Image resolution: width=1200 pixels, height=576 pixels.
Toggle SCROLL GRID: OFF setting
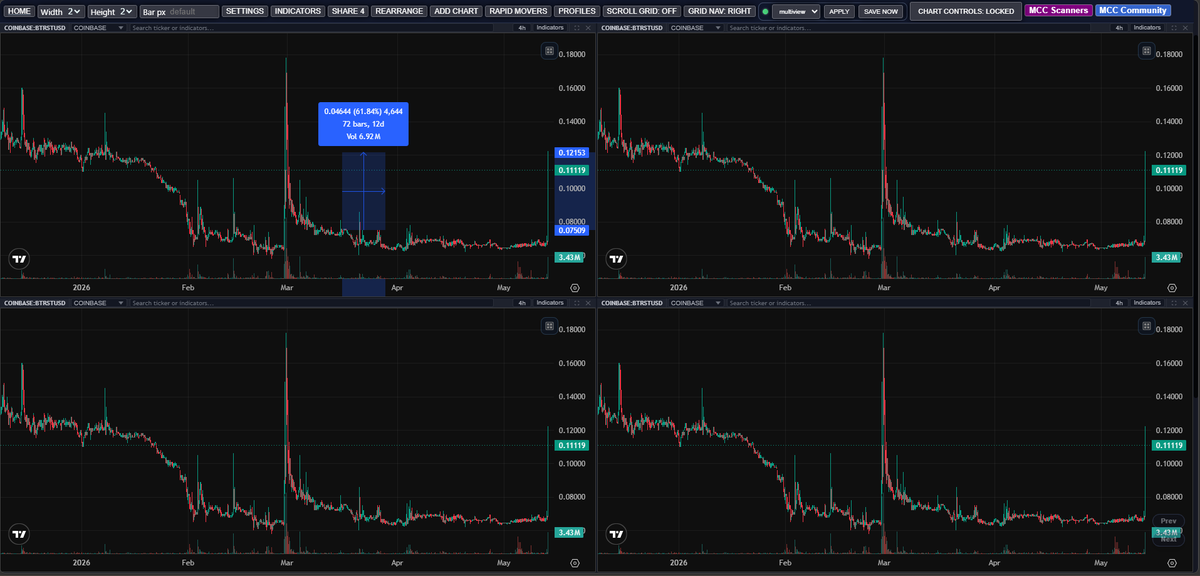(x=641, y=11)
